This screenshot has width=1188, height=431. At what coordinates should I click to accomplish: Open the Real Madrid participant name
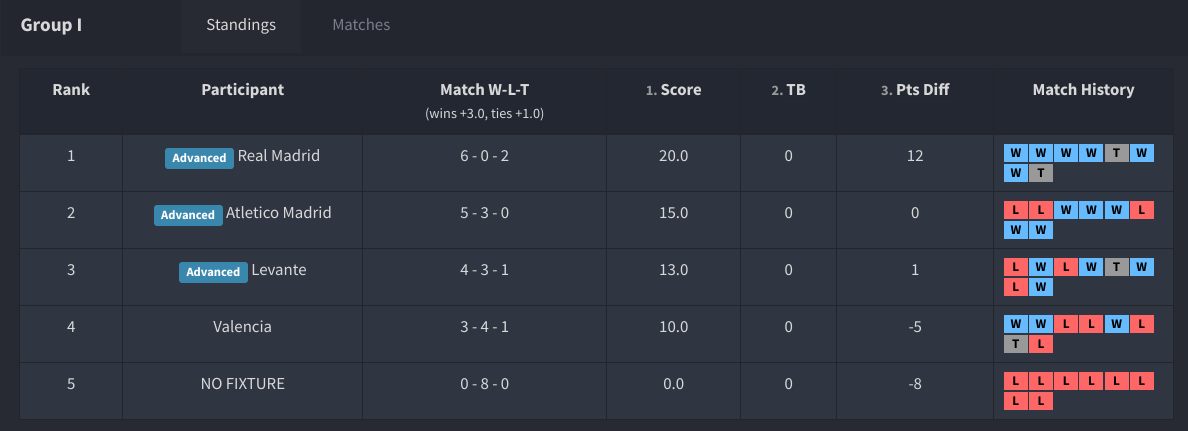pyautogui.click(x=279, y=156)
